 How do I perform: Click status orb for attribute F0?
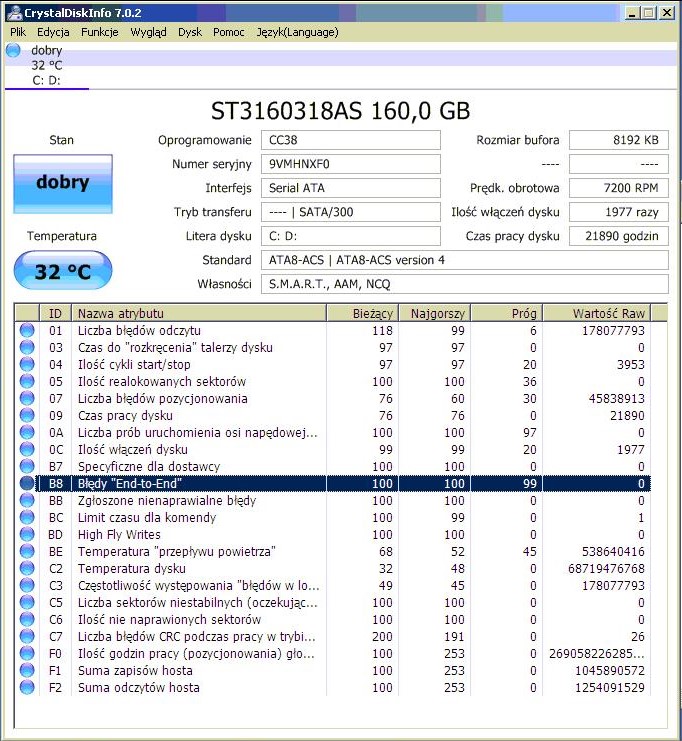[27, 654]
